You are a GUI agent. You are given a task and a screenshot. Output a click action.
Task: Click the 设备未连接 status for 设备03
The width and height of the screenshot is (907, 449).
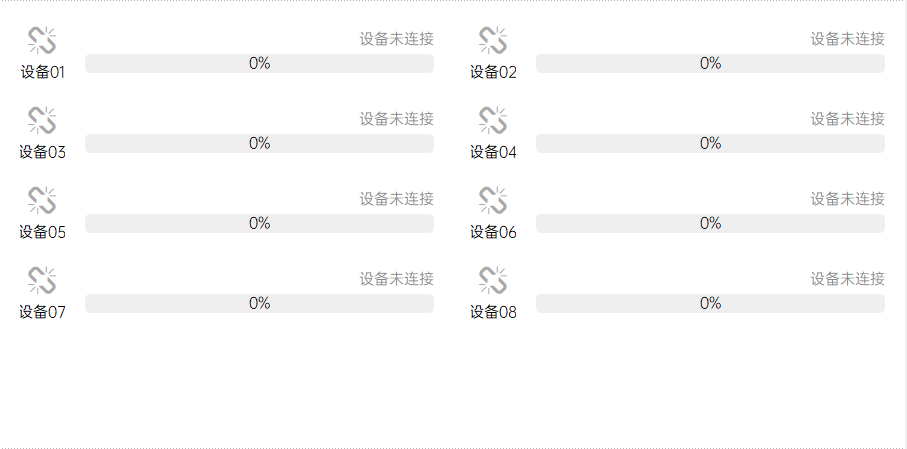(396, 119)
